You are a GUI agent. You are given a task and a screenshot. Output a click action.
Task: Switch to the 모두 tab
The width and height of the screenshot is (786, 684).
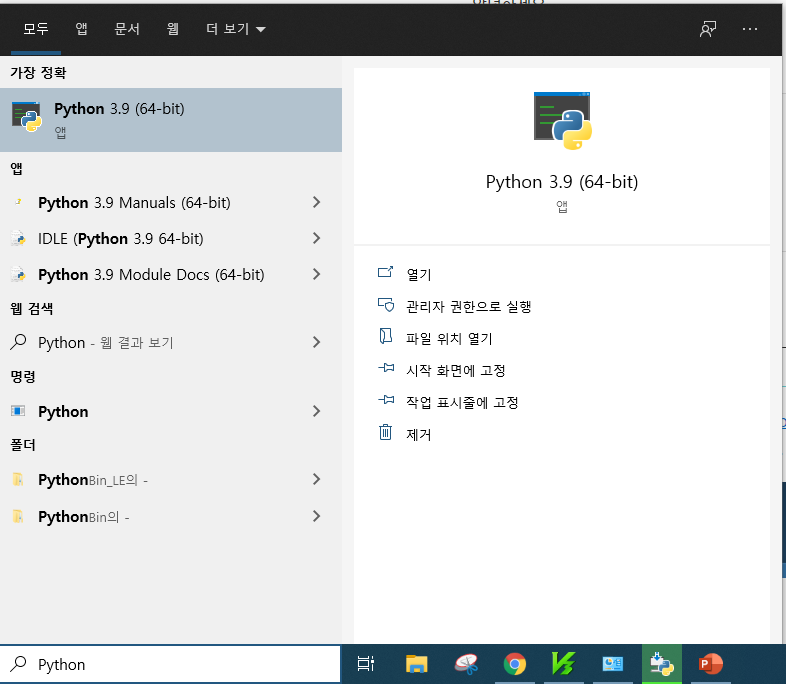point(36,29)
